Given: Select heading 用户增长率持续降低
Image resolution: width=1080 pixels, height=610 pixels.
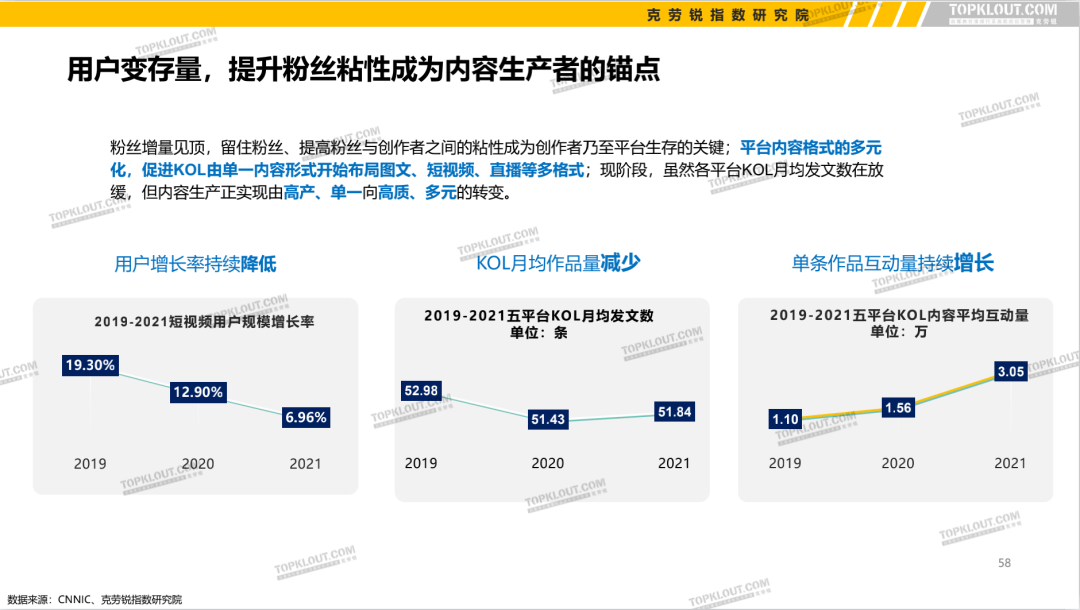Looking at the screenshot, I should 195,264.
